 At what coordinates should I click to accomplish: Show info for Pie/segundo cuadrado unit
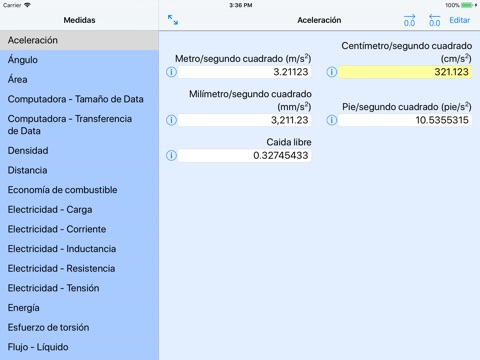(x=332, y=120)
